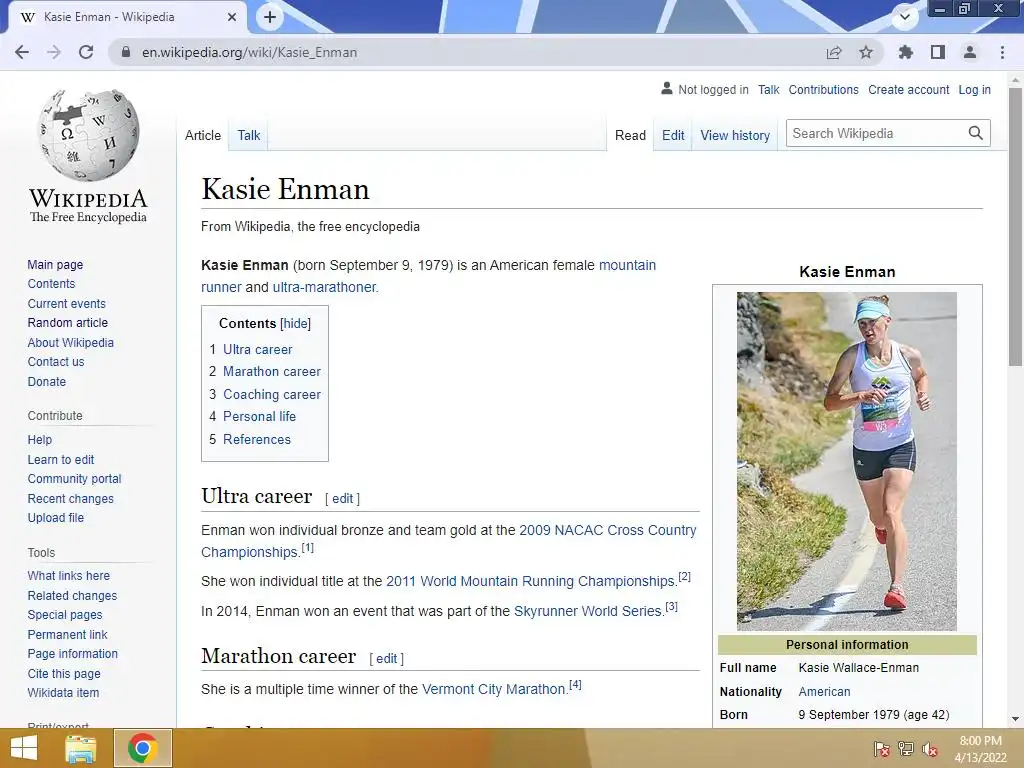Click the network tray icon
The image size is (1024, 768).
click(906, 749)
